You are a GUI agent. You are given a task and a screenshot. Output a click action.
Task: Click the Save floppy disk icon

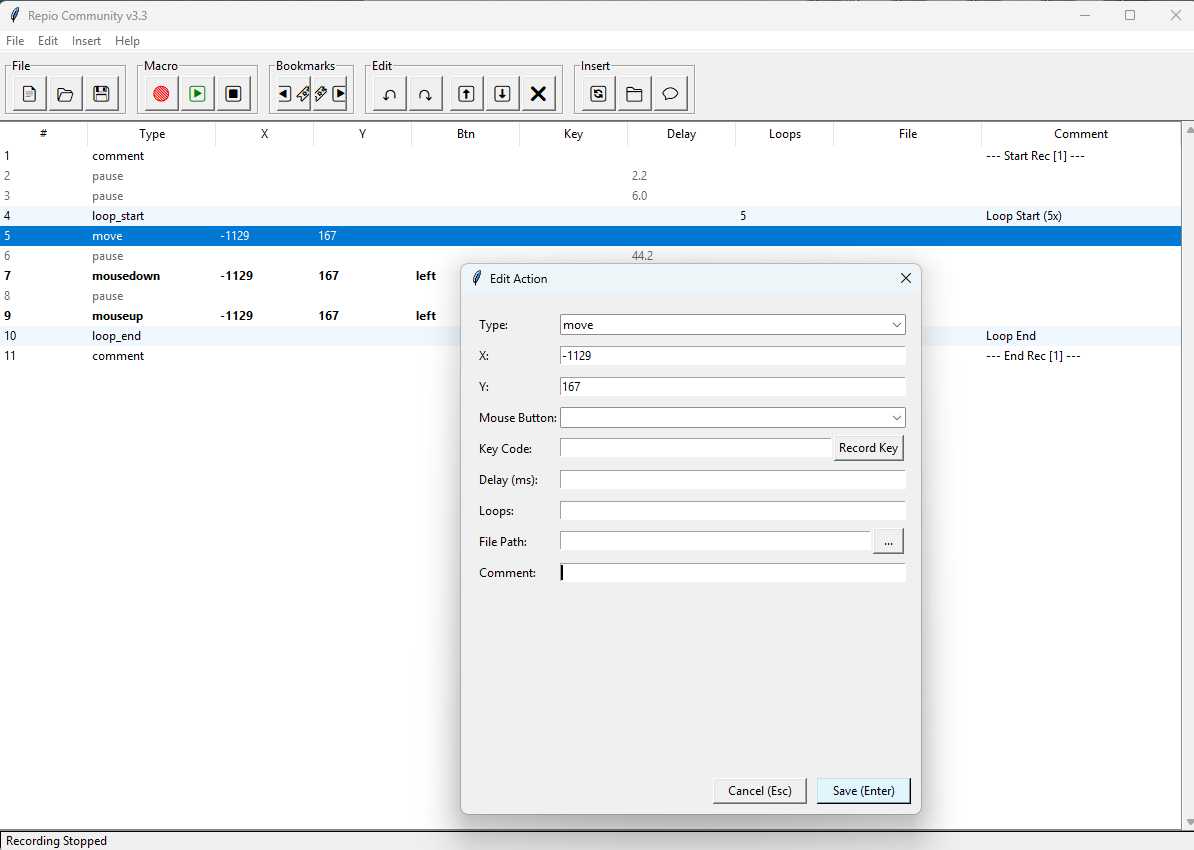(x=101, y=94)
